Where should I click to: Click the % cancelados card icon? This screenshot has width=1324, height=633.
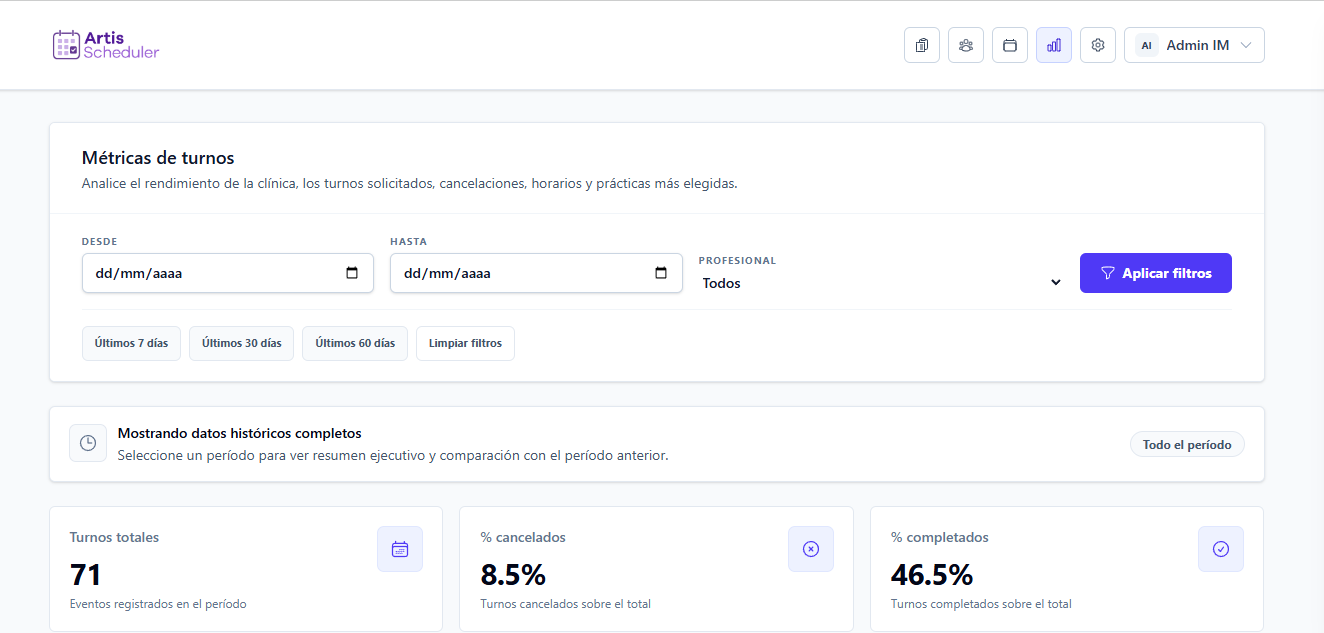point(811,549)
